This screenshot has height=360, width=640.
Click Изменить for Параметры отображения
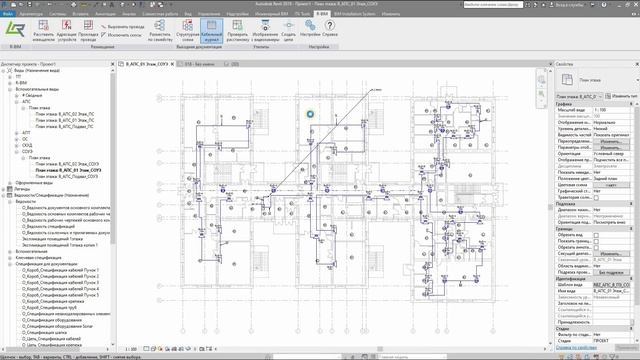611,148
